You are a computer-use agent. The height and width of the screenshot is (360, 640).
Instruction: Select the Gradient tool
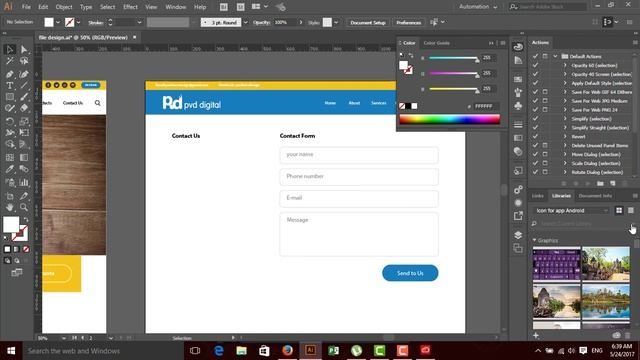24,158
